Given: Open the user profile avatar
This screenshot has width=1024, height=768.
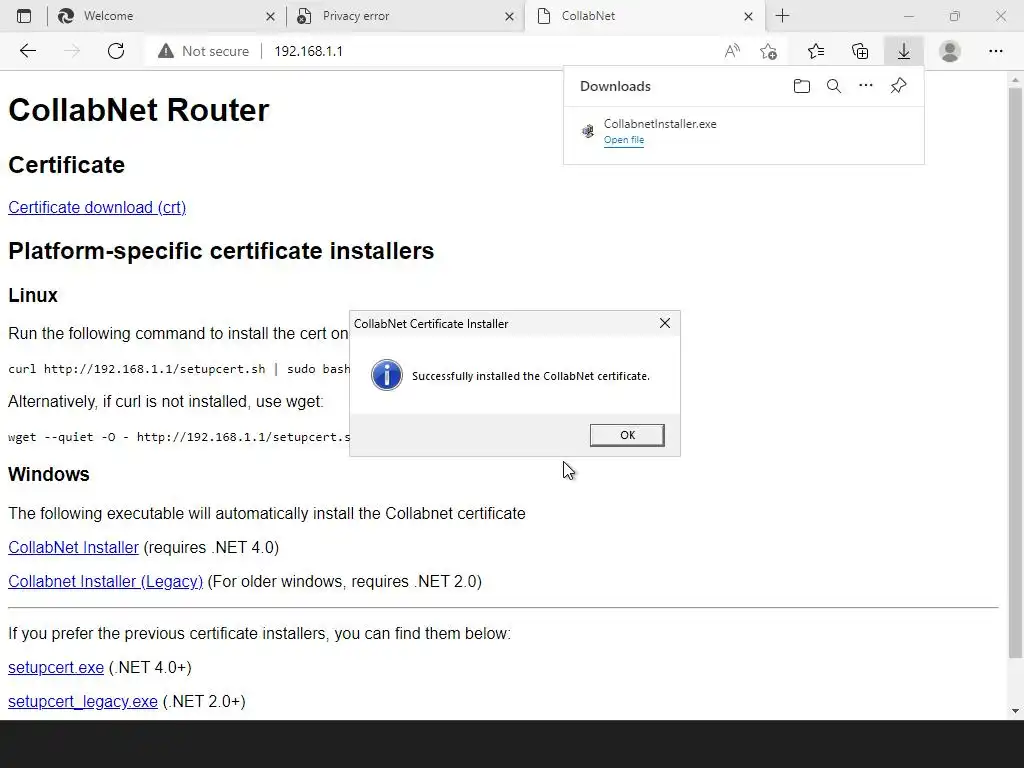Looking at the screenshot, I should pyautogui.click(x=950, y=51).
